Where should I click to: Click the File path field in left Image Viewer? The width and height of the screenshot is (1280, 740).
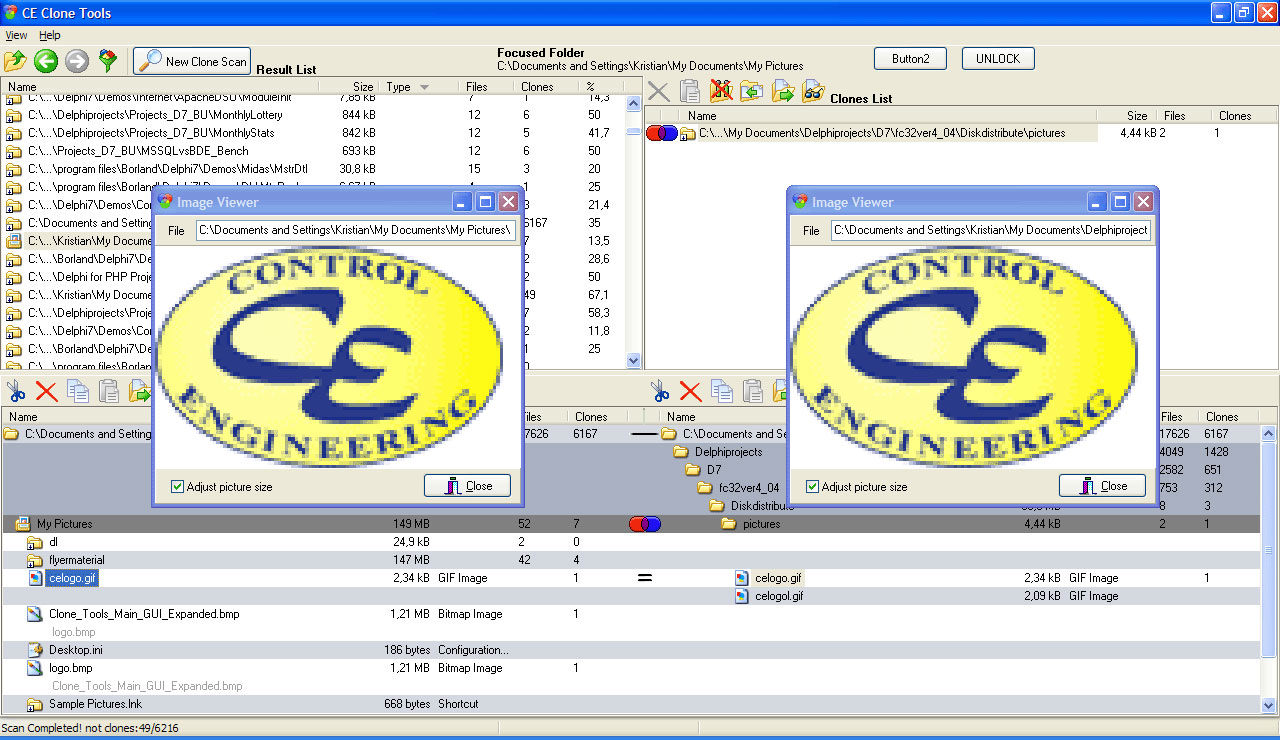[x=356, y=230]
